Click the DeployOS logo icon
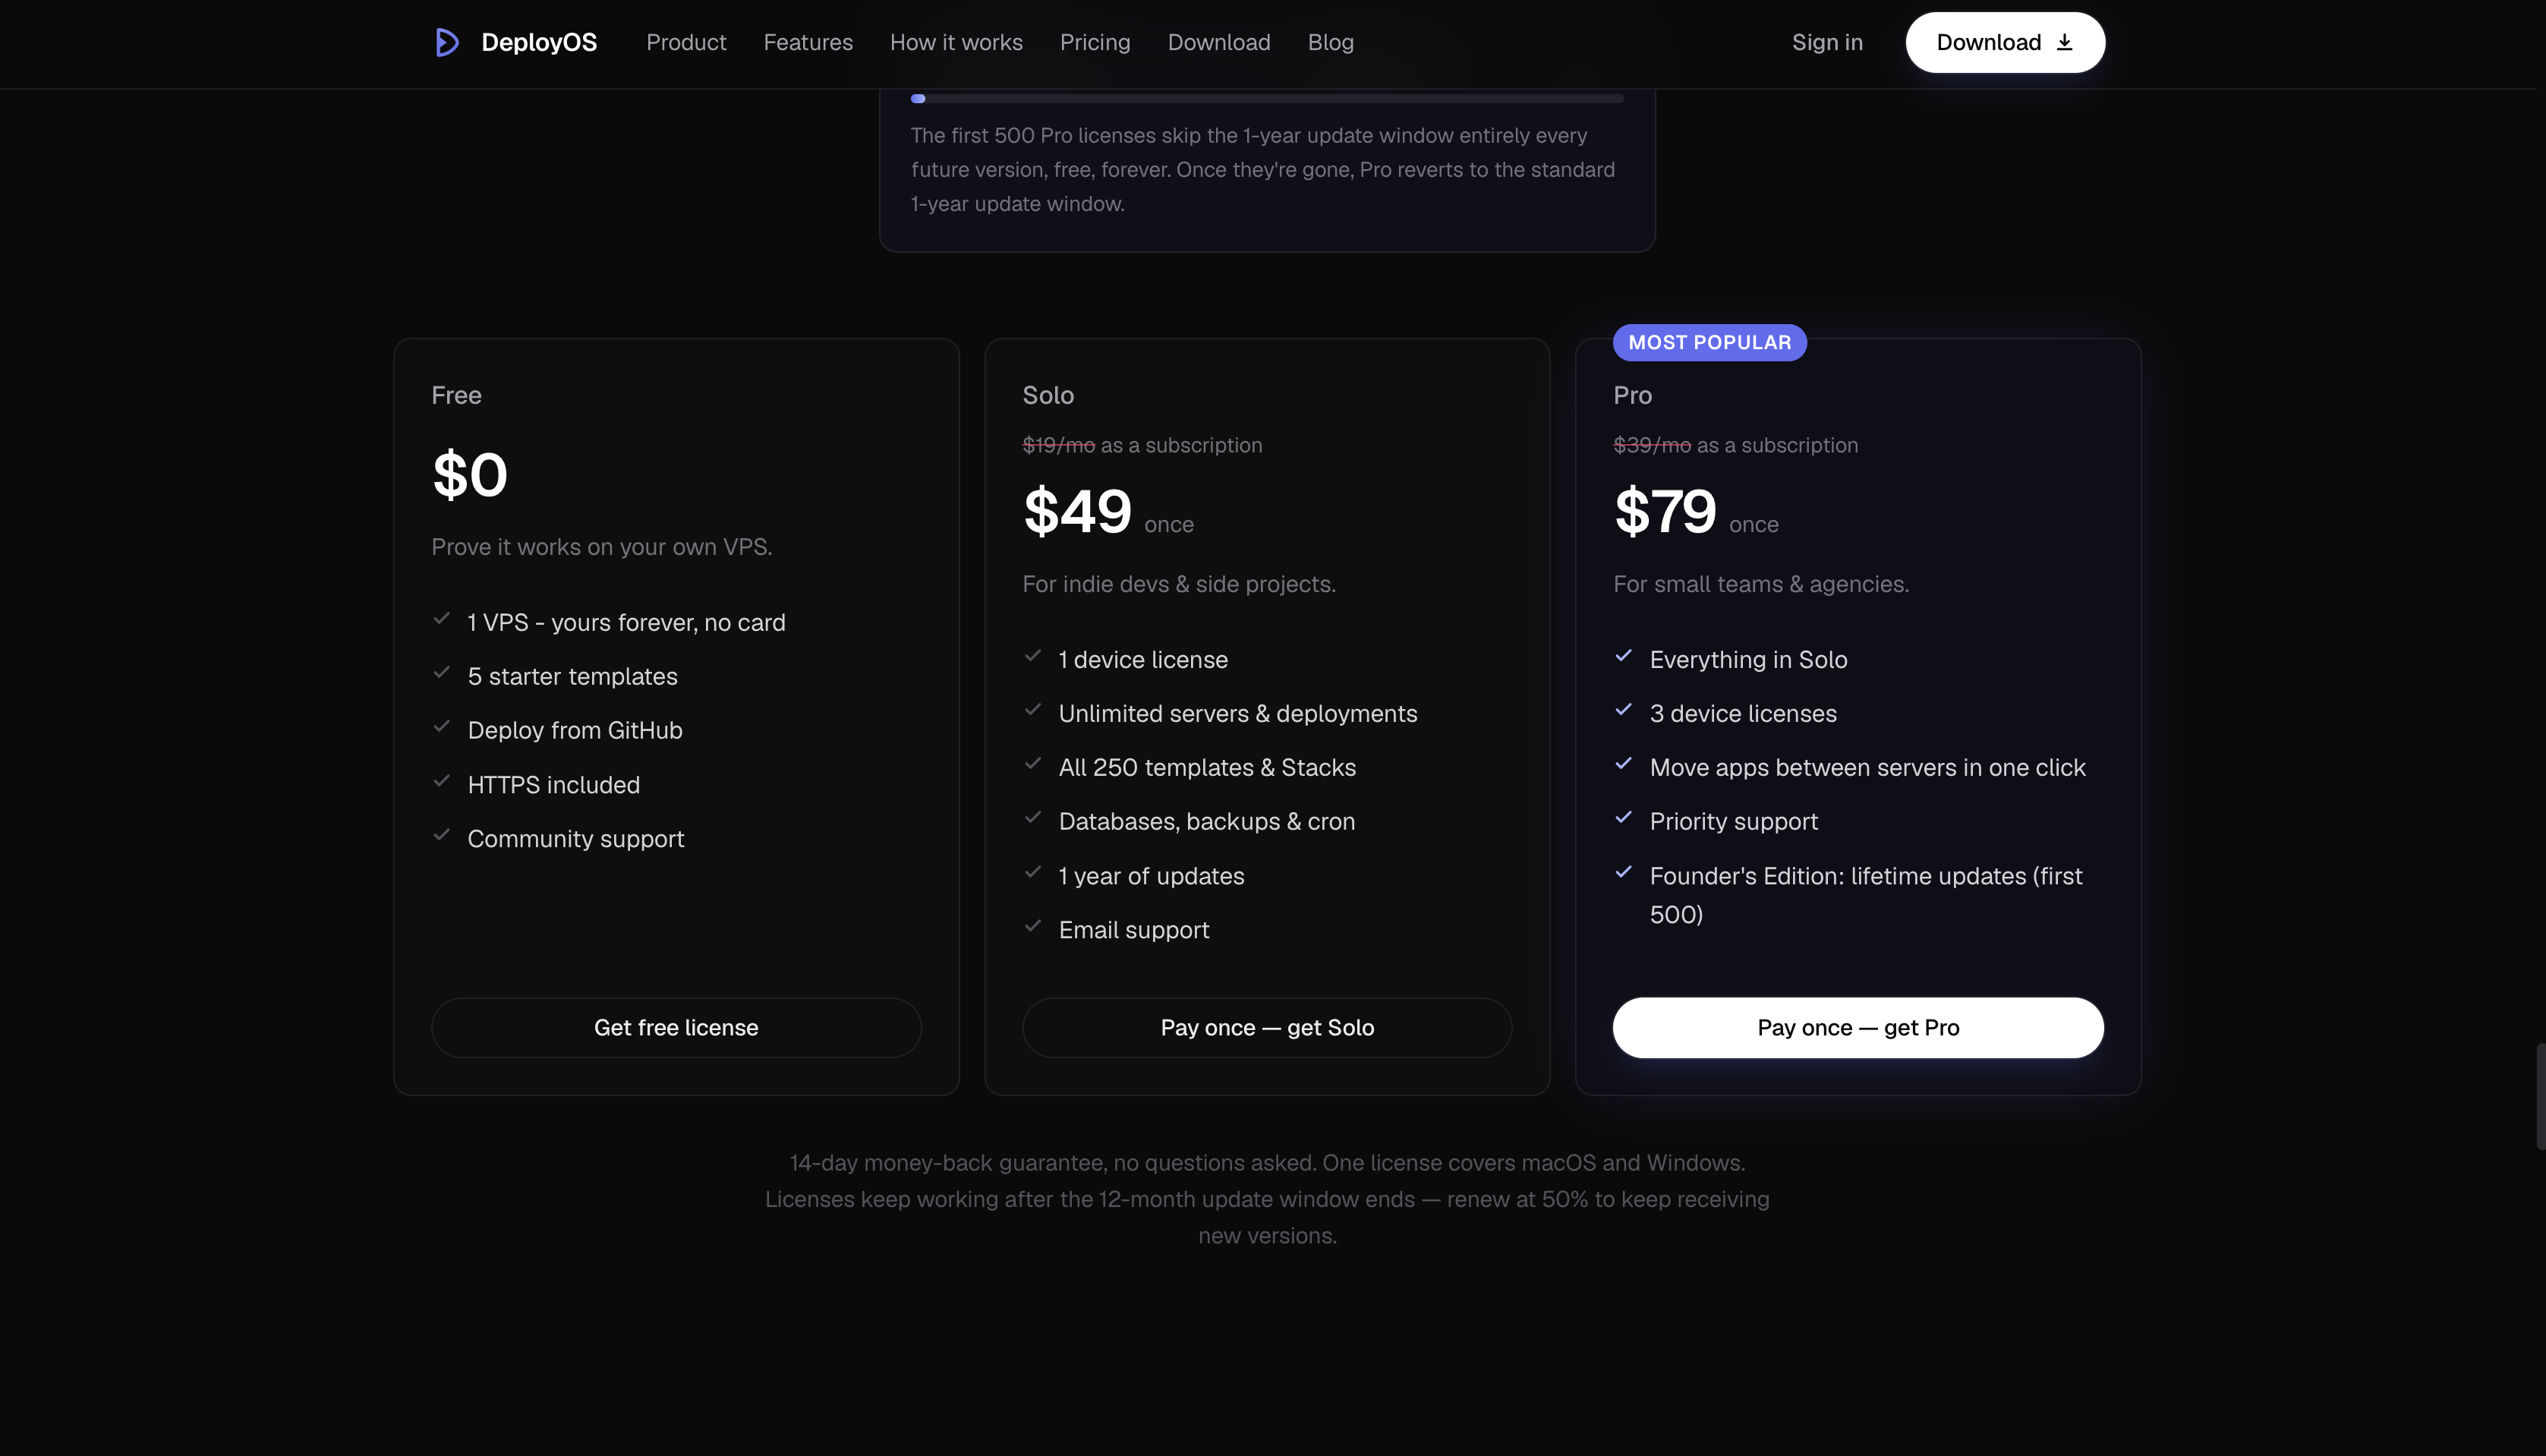The width and height of the screenshot is (2546, 1456). 447,42
